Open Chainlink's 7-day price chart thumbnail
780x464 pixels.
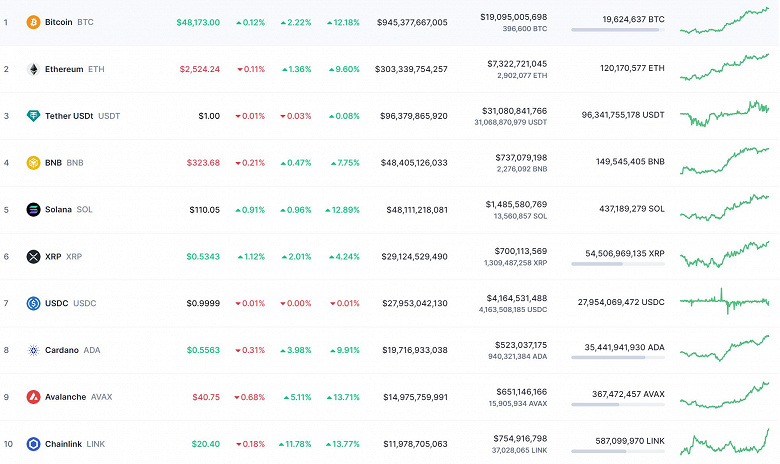click(x=724, y=442)
